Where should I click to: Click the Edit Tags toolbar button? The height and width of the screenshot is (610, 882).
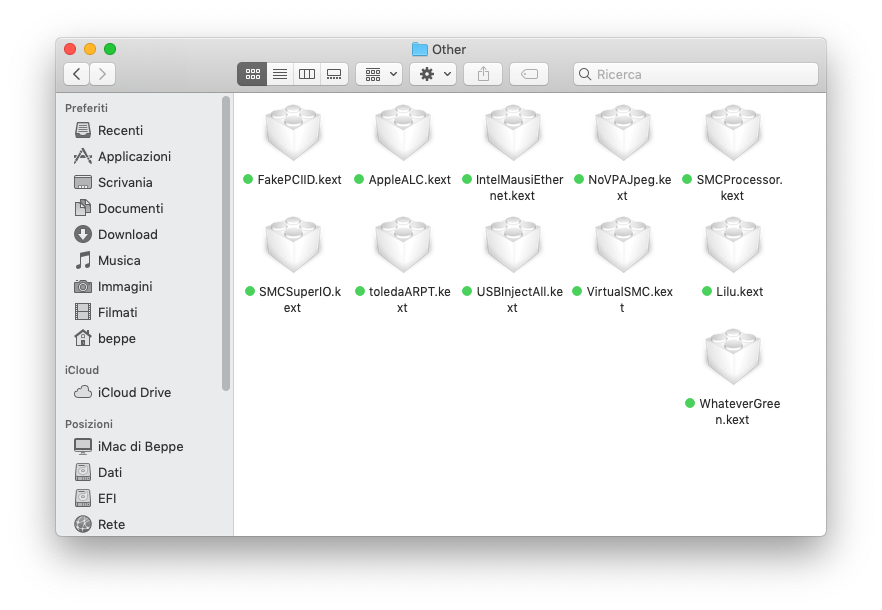(x=529, y=74)
